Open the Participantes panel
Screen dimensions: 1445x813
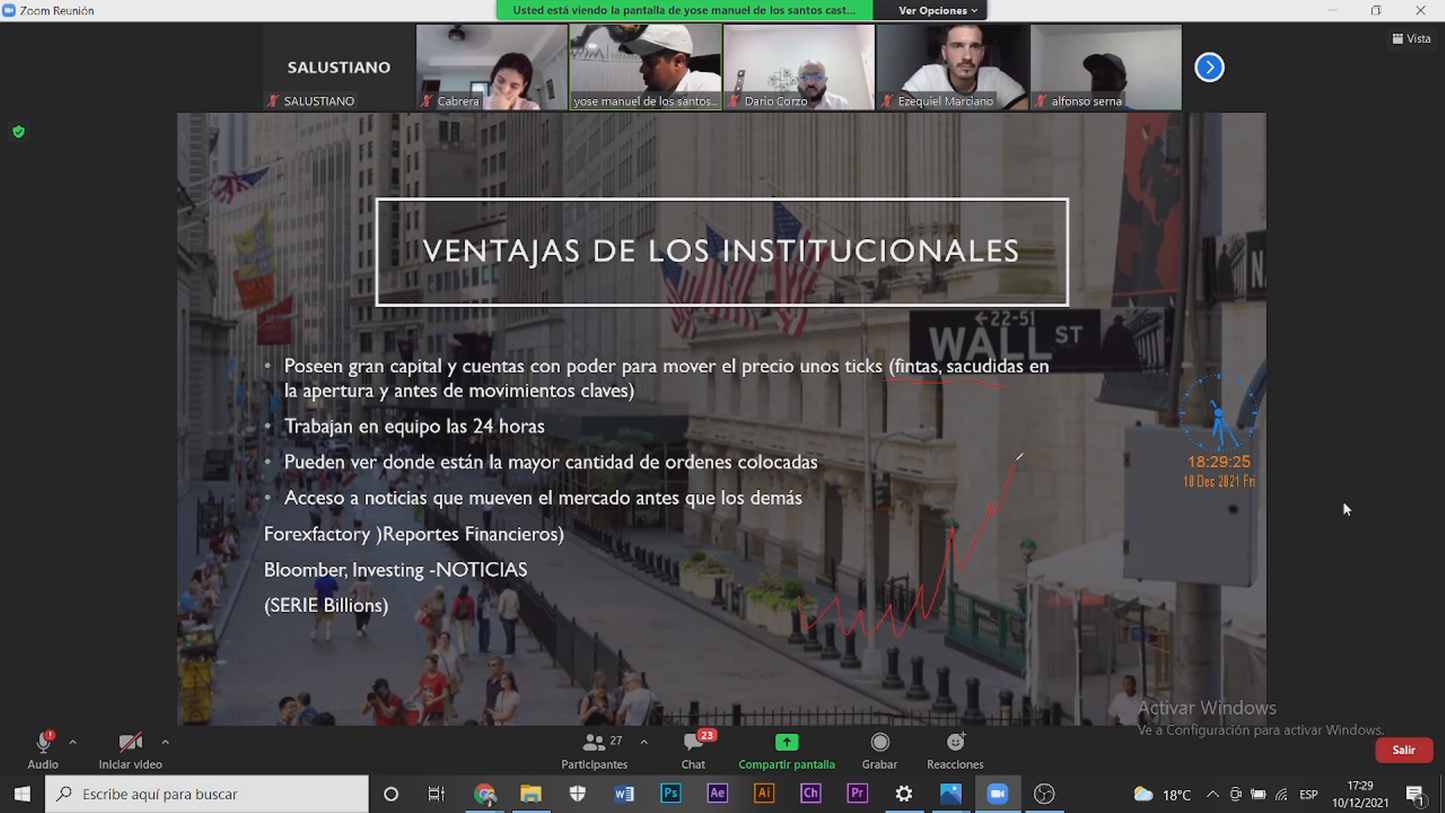tap(594, 749)
